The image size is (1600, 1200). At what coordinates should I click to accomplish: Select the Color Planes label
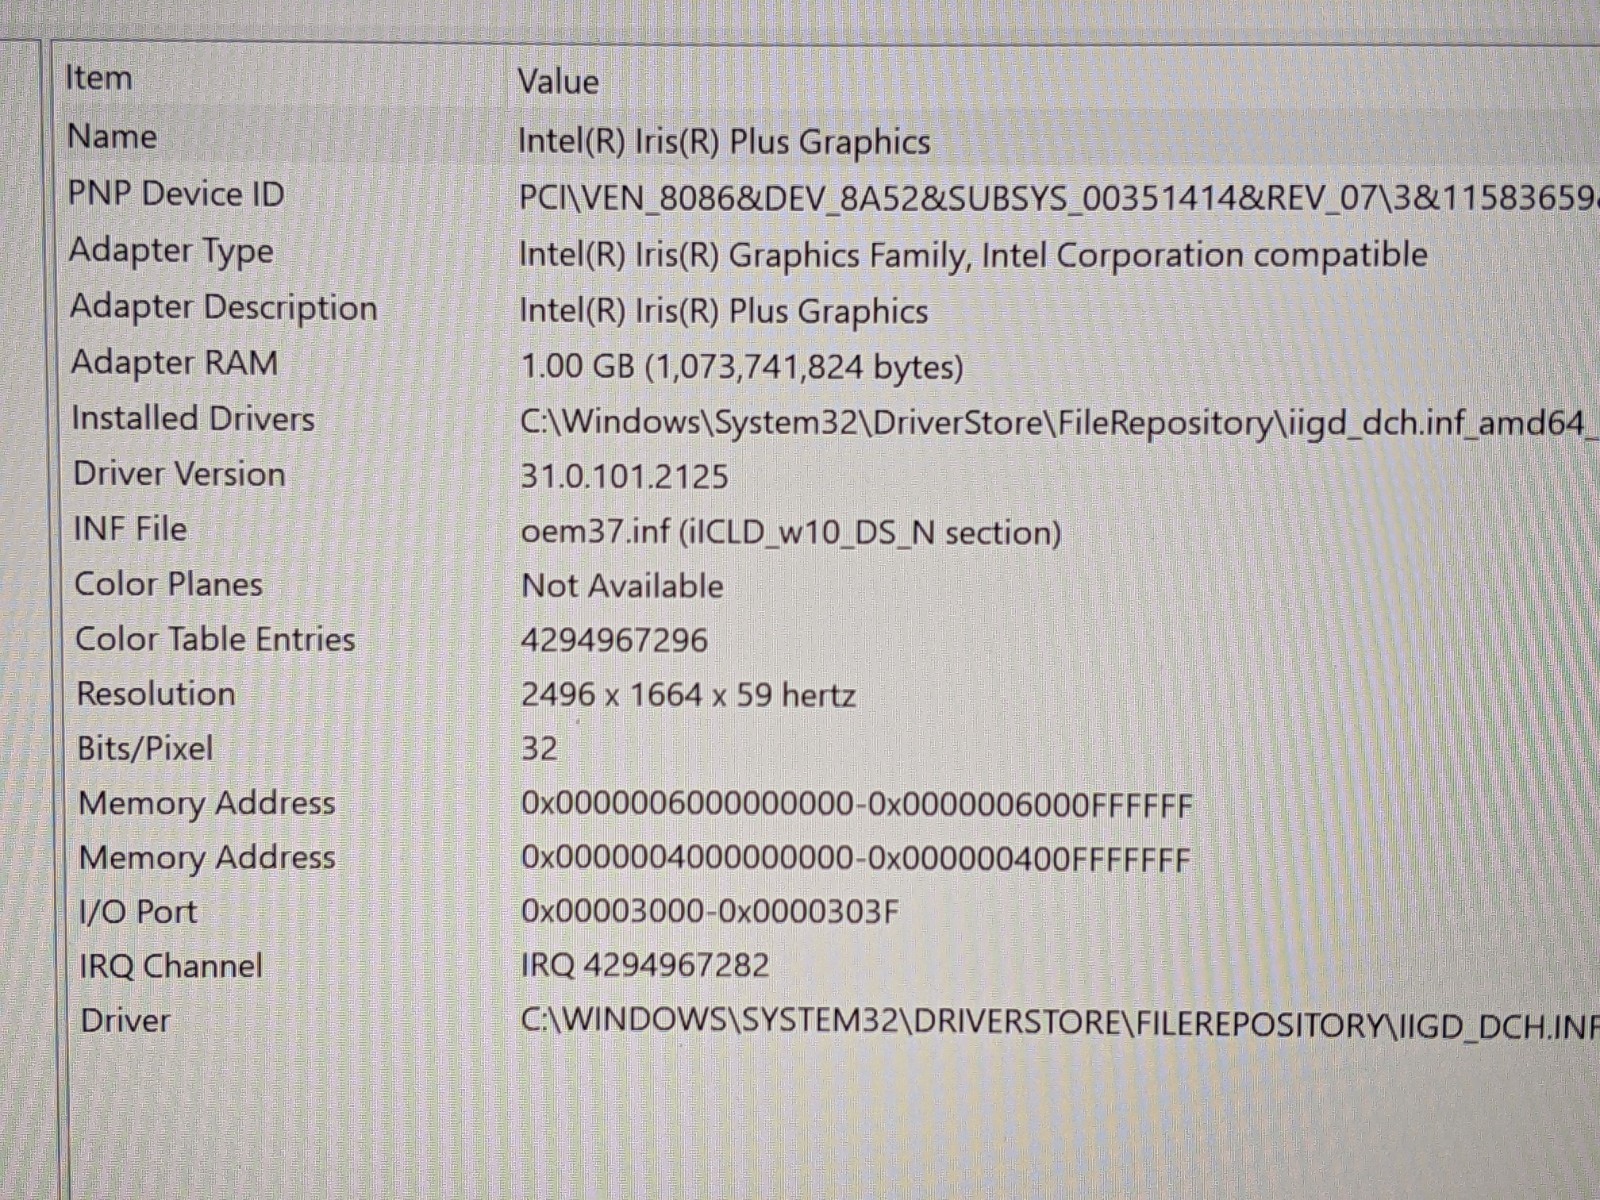pos(168,584)
